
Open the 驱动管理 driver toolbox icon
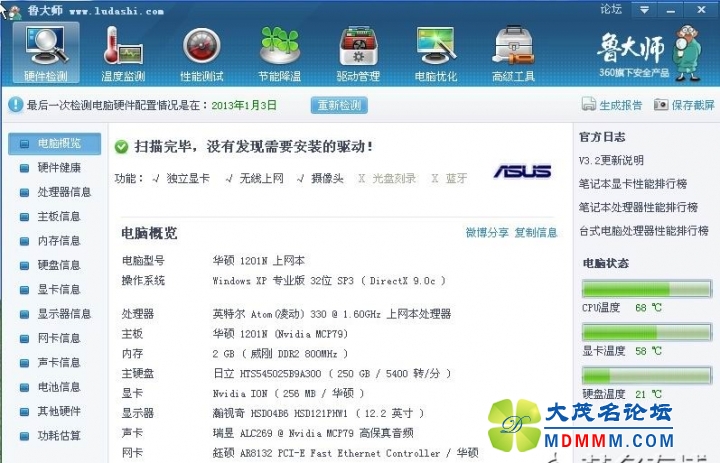click(x=358, y=53)
